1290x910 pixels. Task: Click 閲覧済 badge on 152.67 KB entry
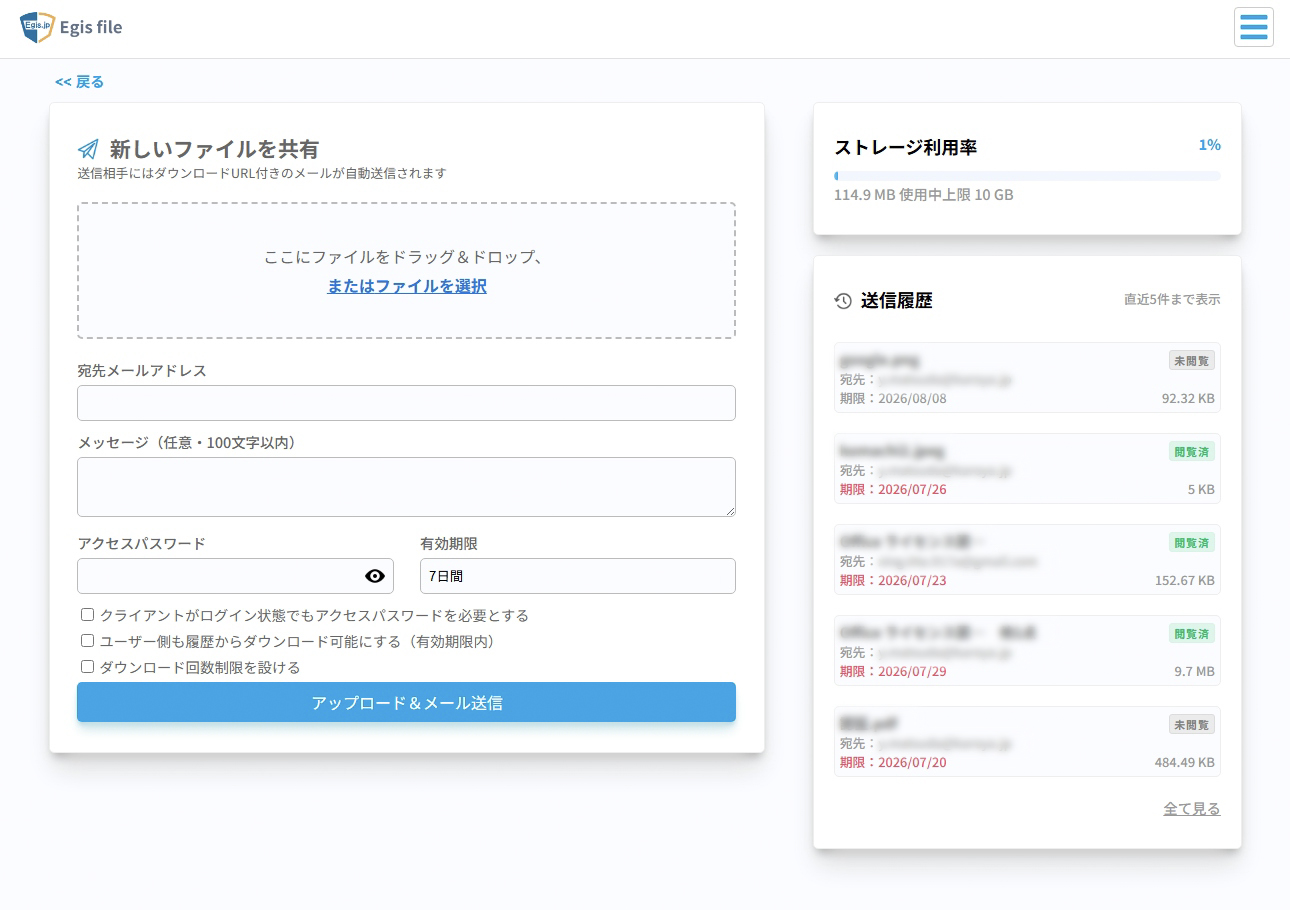pyautogui.click(x=1192, y=543)
